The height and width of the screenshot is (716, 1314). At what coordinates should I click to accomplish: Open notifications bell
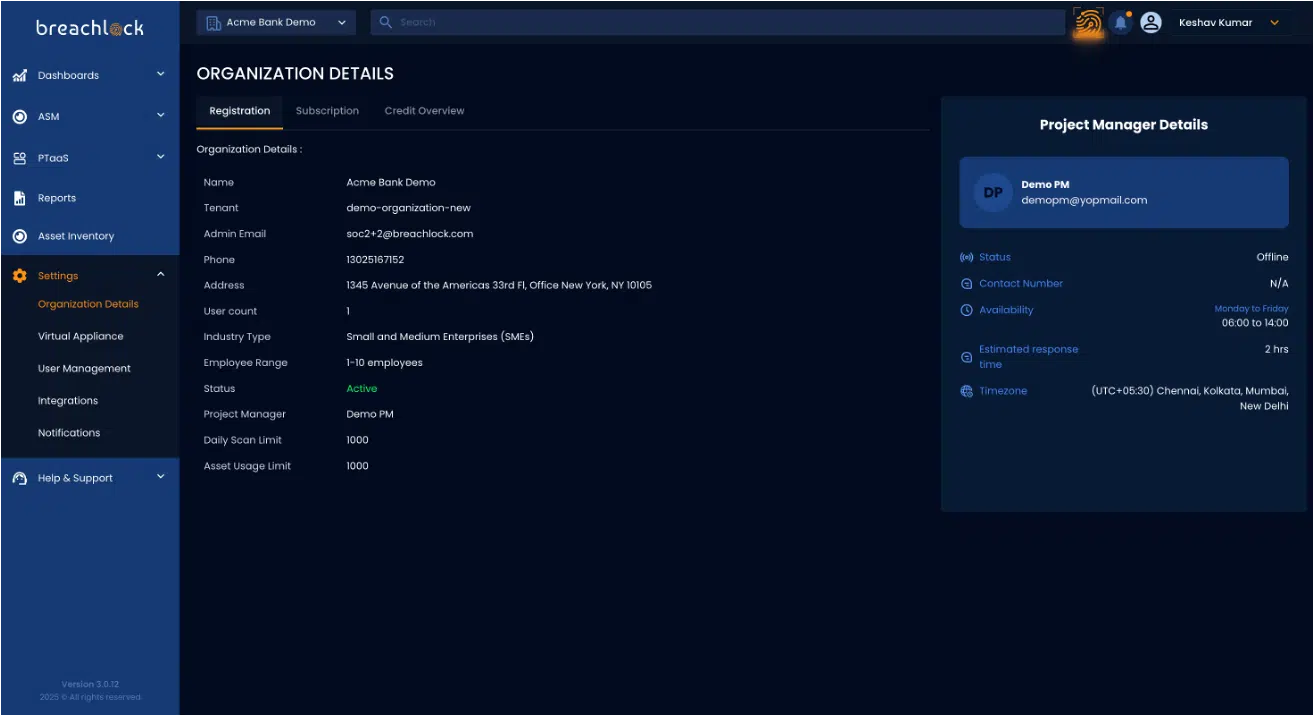point(1121,22)
